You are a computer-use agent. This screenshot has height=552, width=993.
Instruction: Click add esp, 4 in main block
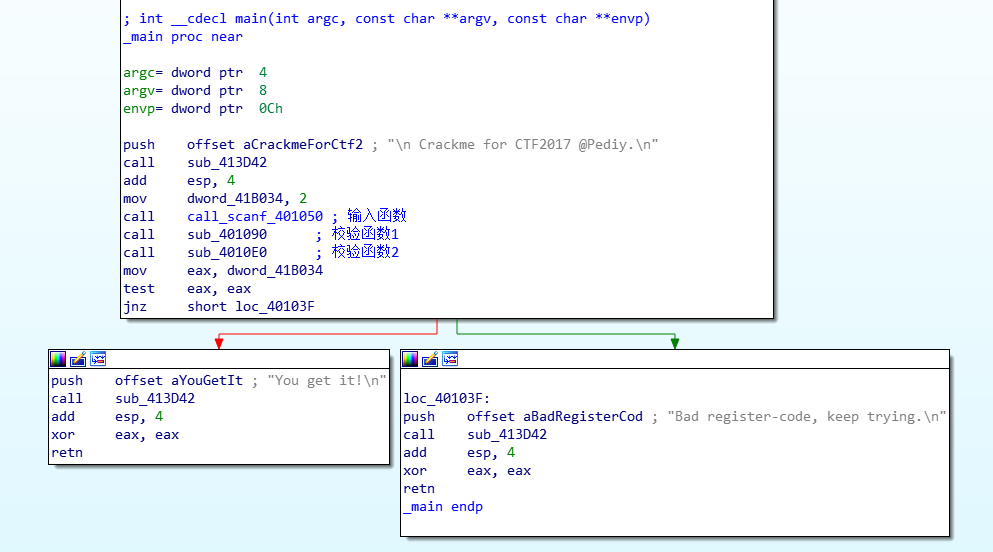pyautogui.click(x=179, y=180)
